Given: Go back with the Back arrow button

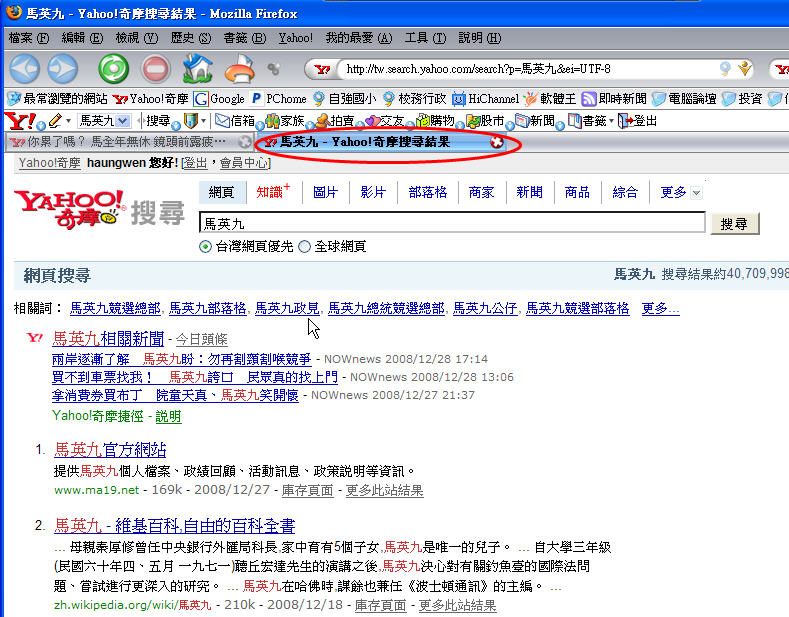Looking at the screenshot, I should [25, 69].
